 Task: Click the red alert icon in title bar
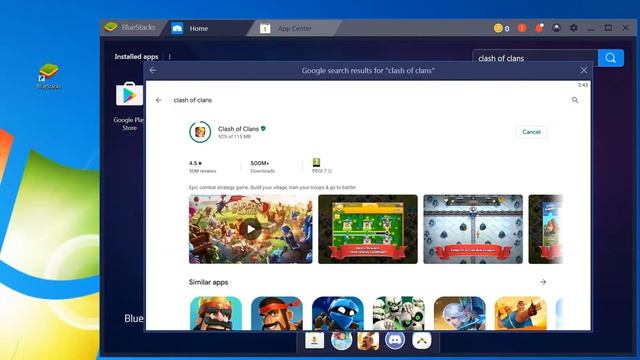522,28
